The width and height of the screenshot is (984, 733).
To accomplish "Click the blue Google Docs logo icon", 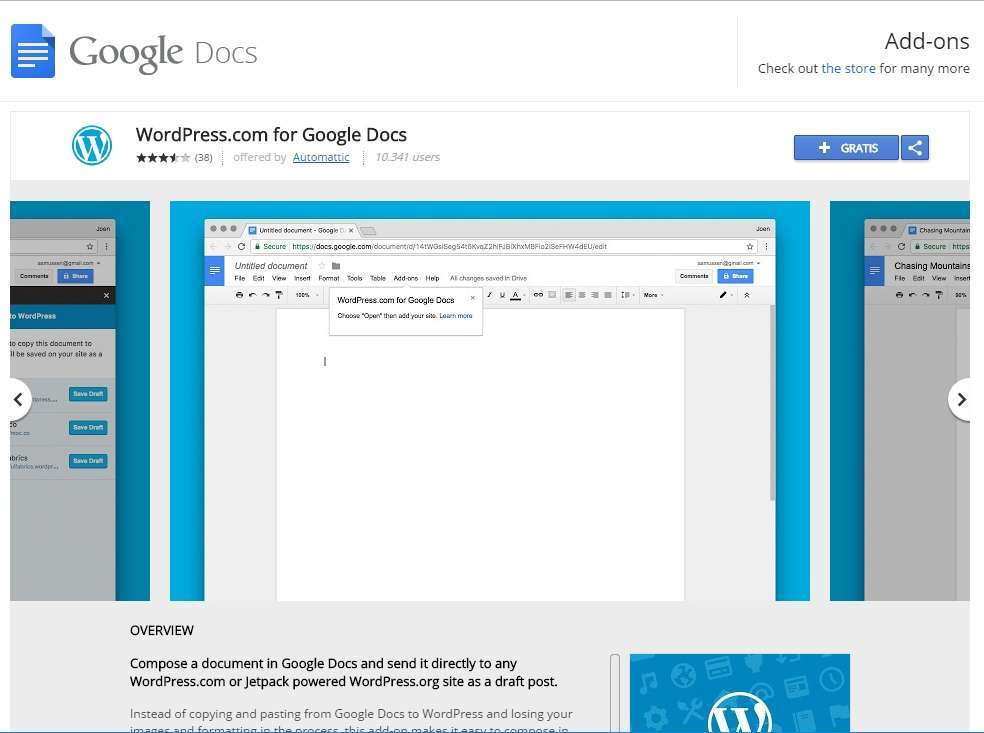I will [33, 51].
